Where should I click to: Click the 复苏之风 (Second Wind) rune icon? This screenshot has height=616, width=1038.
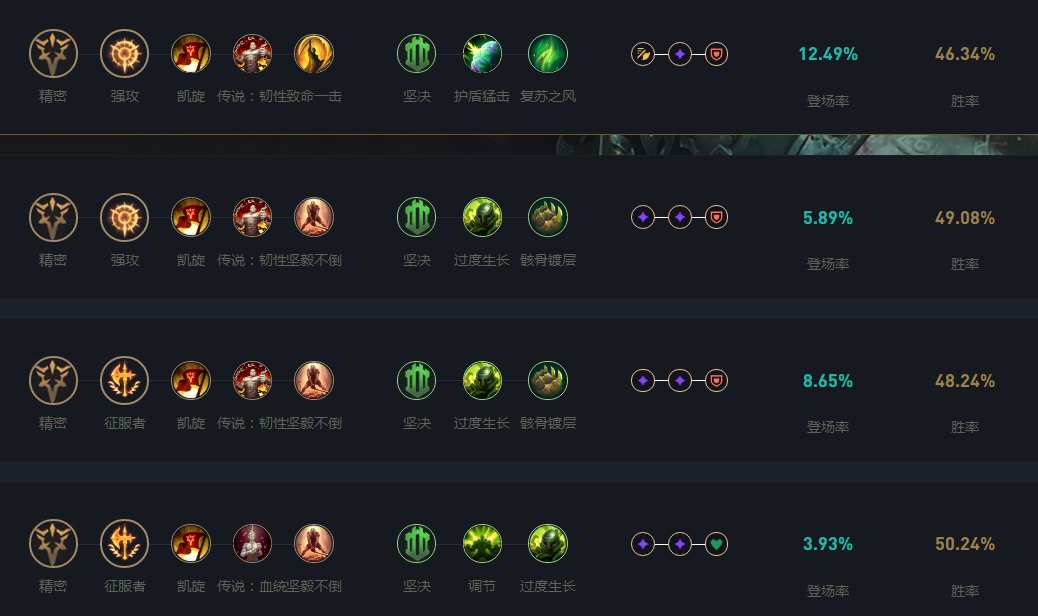(x=548, y=54)
